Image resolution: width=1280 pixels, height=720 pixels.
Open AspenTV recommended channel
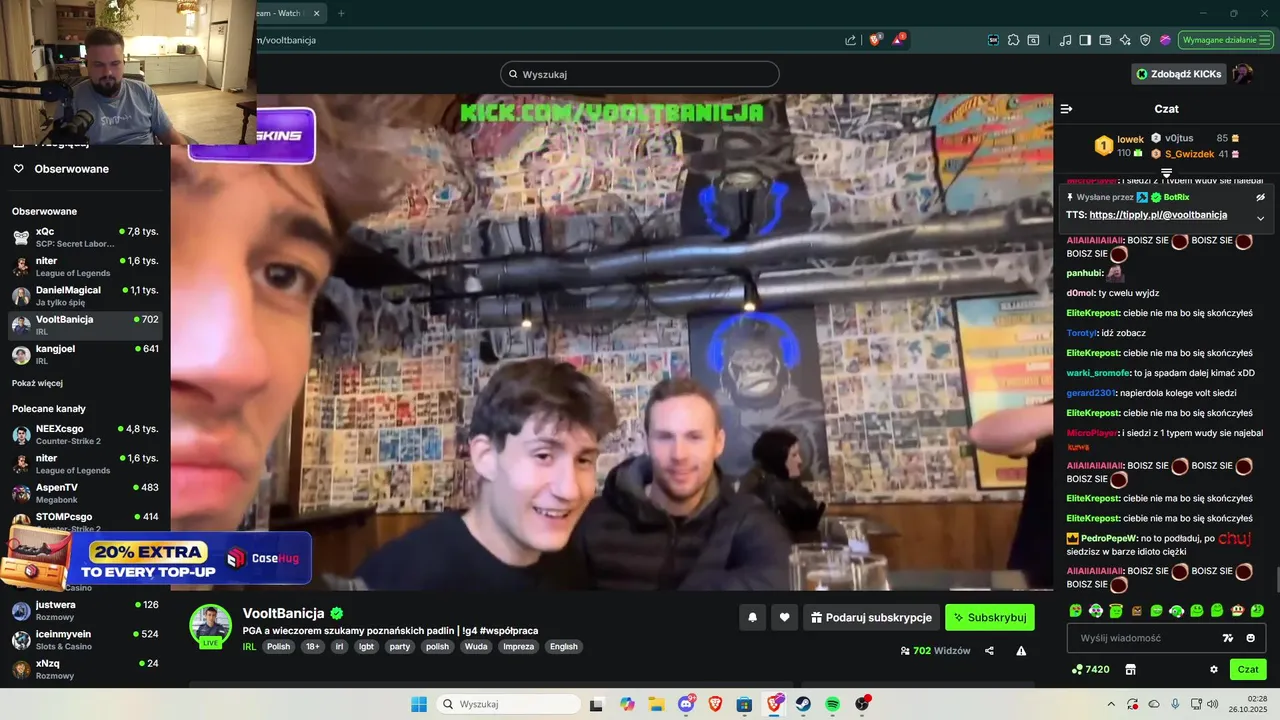(x=85, y=493)
